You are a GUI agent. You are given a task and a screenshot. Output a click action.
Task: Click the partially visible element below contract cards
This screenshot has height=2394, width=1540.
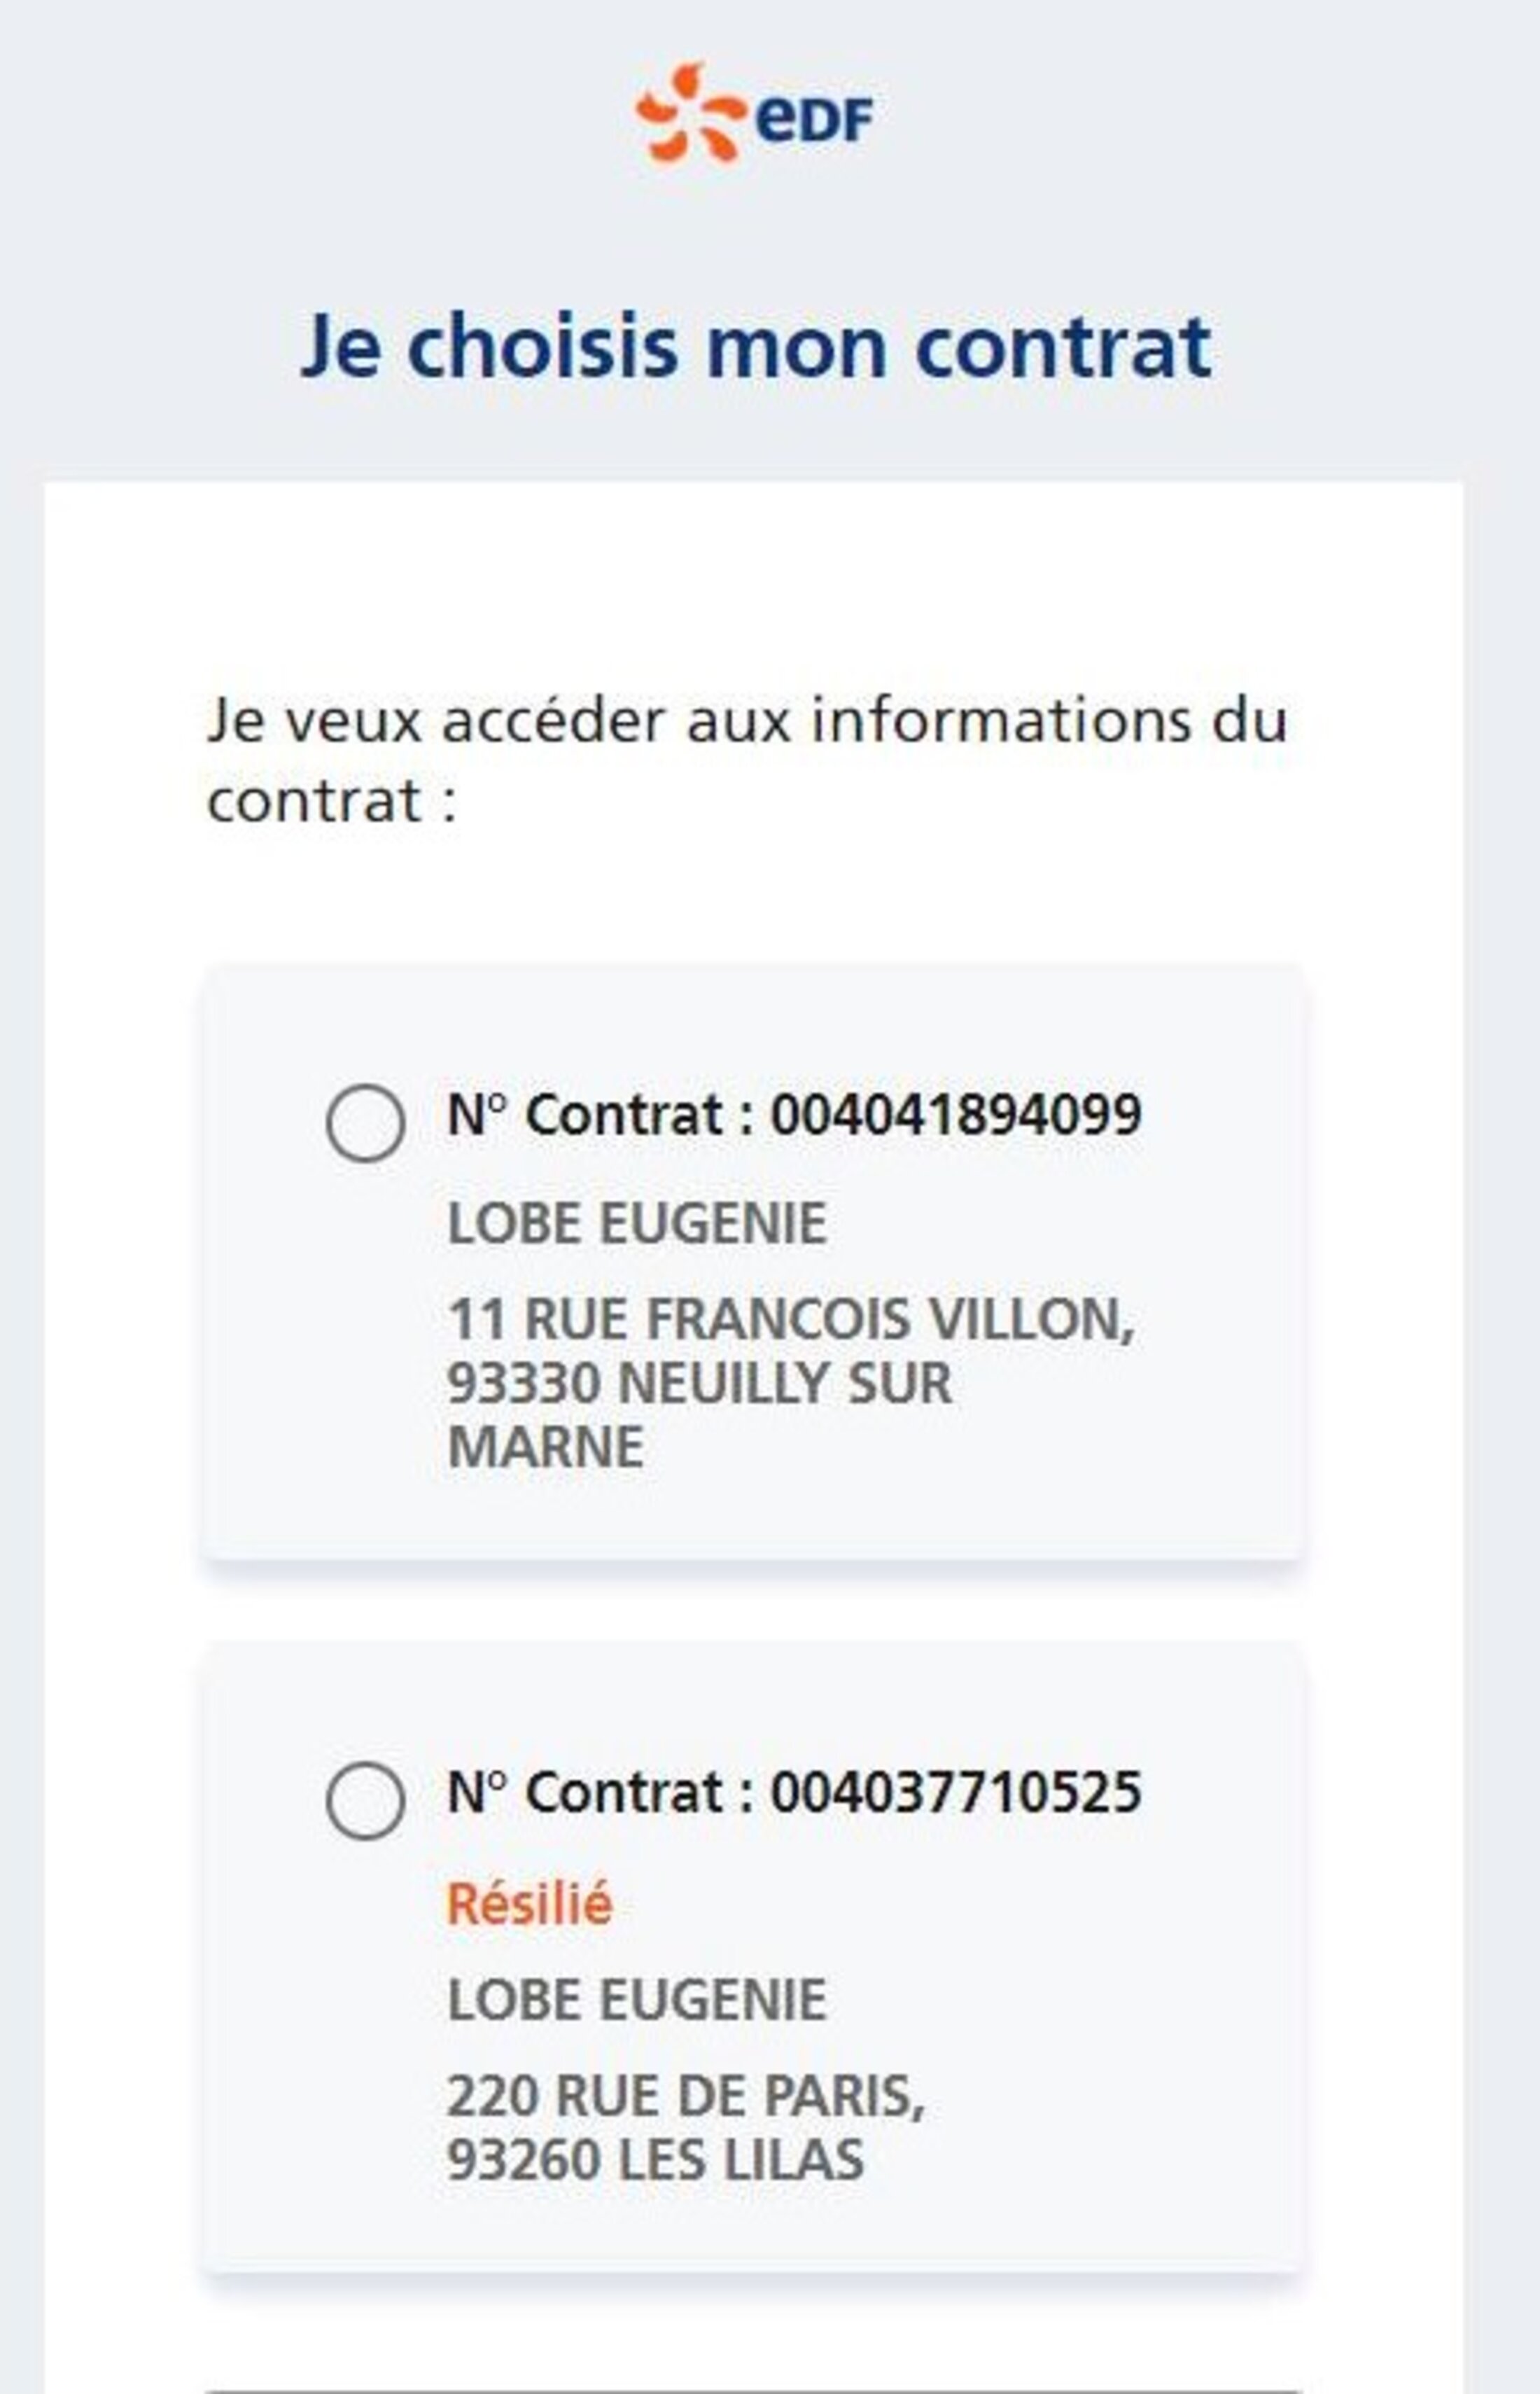[x=754, y=2390]
